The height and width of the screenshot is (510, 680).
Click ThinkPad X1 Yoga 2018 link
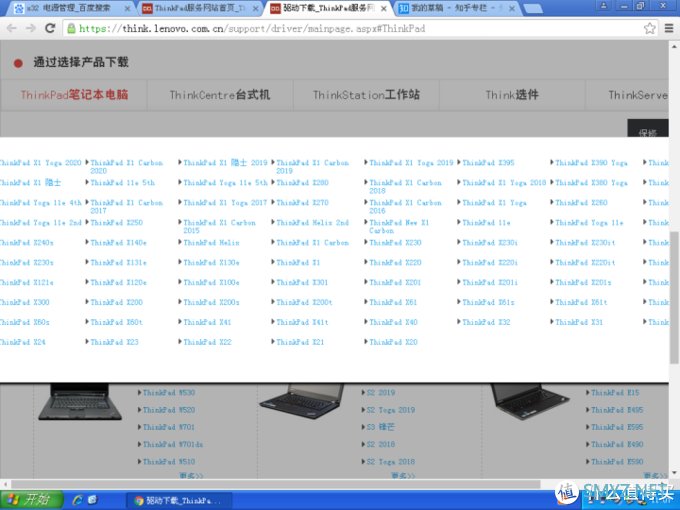tap(504, 183)
